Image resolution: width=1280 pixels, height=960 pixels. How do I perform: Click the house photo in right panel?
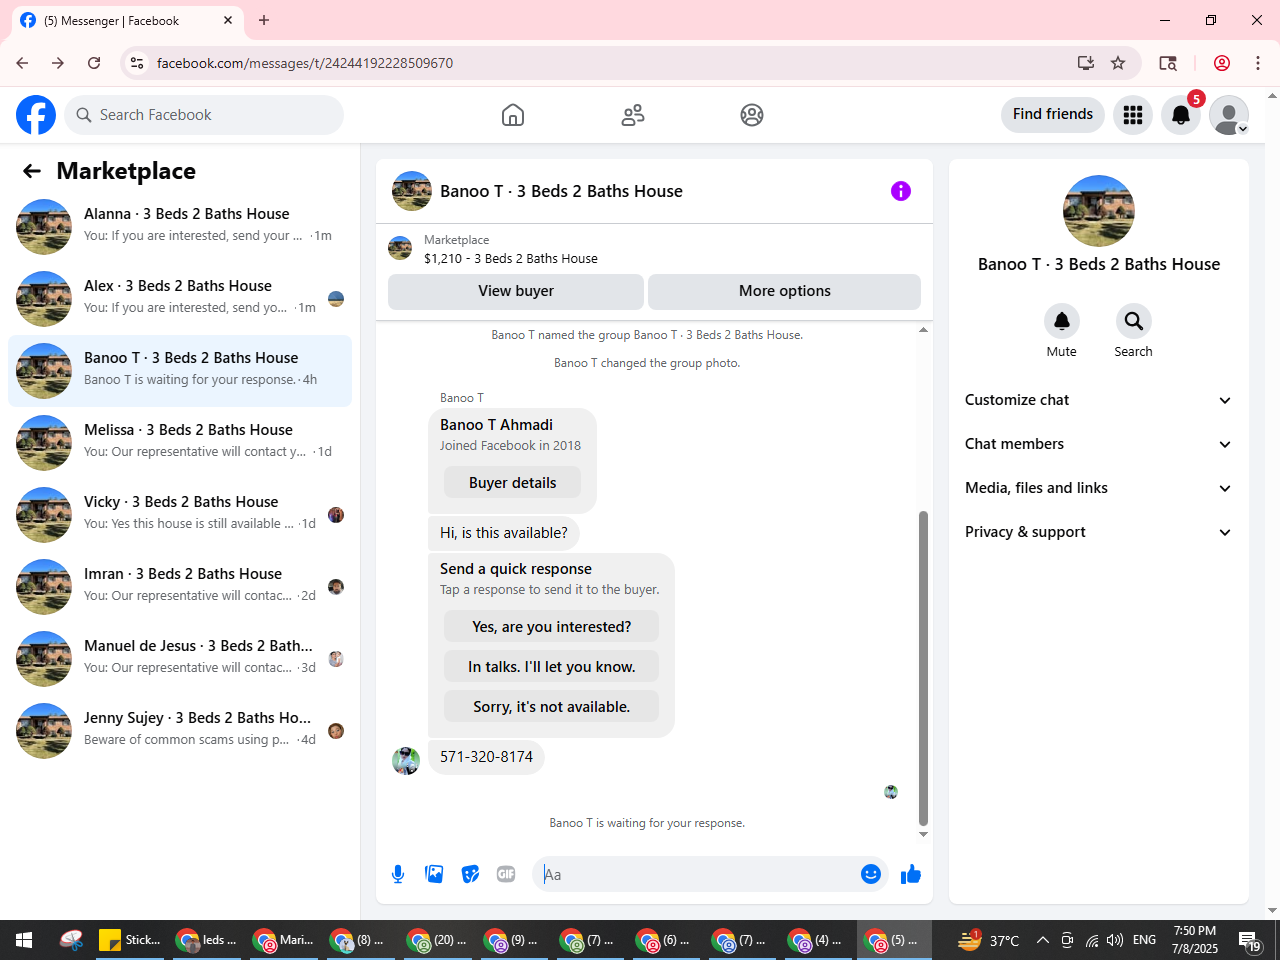(1099, 211)
